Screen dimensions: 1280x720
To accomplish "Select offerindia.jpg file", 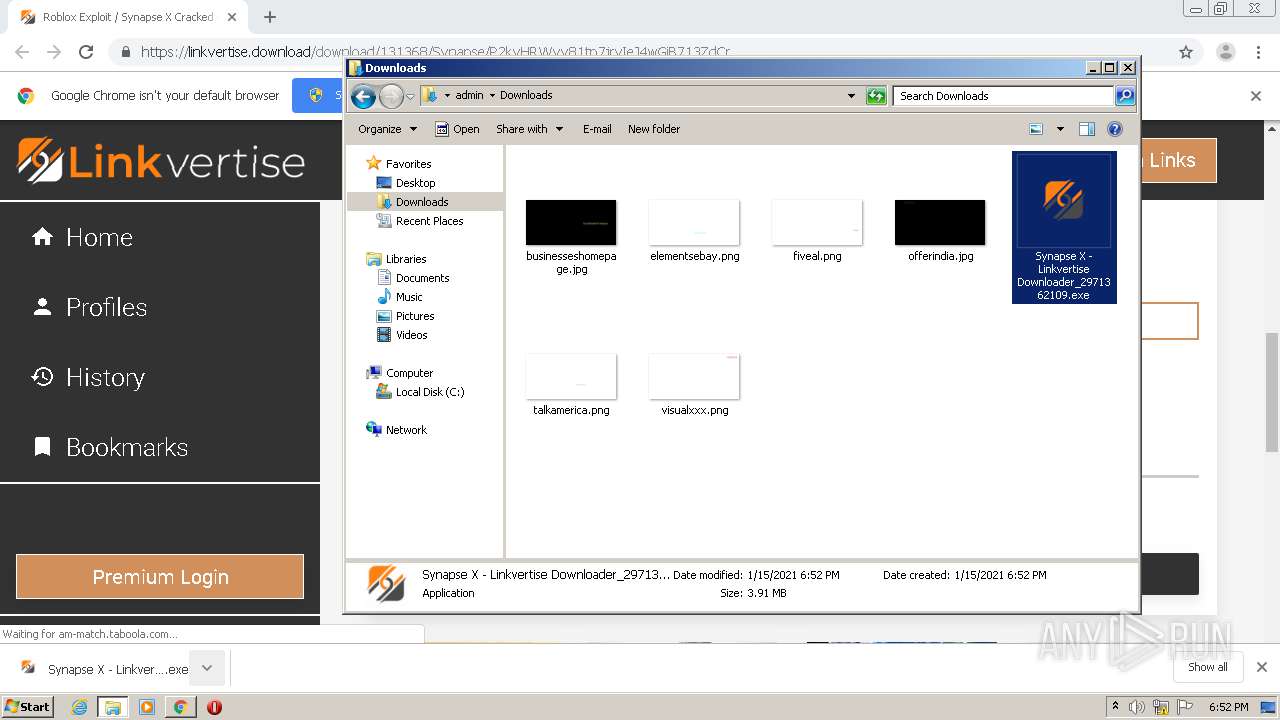I will [x=940, y=232].
